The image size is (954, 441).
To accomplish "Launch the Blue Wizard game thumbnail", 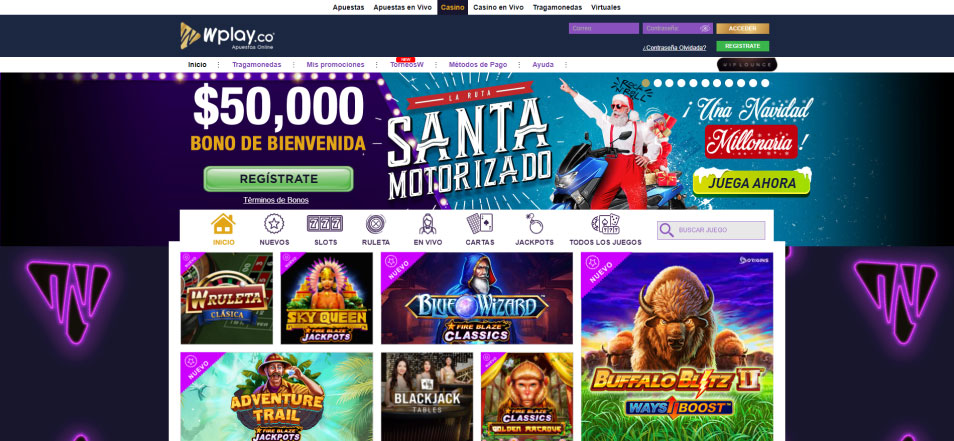I will pyautogui.click(x=476, y=298).
